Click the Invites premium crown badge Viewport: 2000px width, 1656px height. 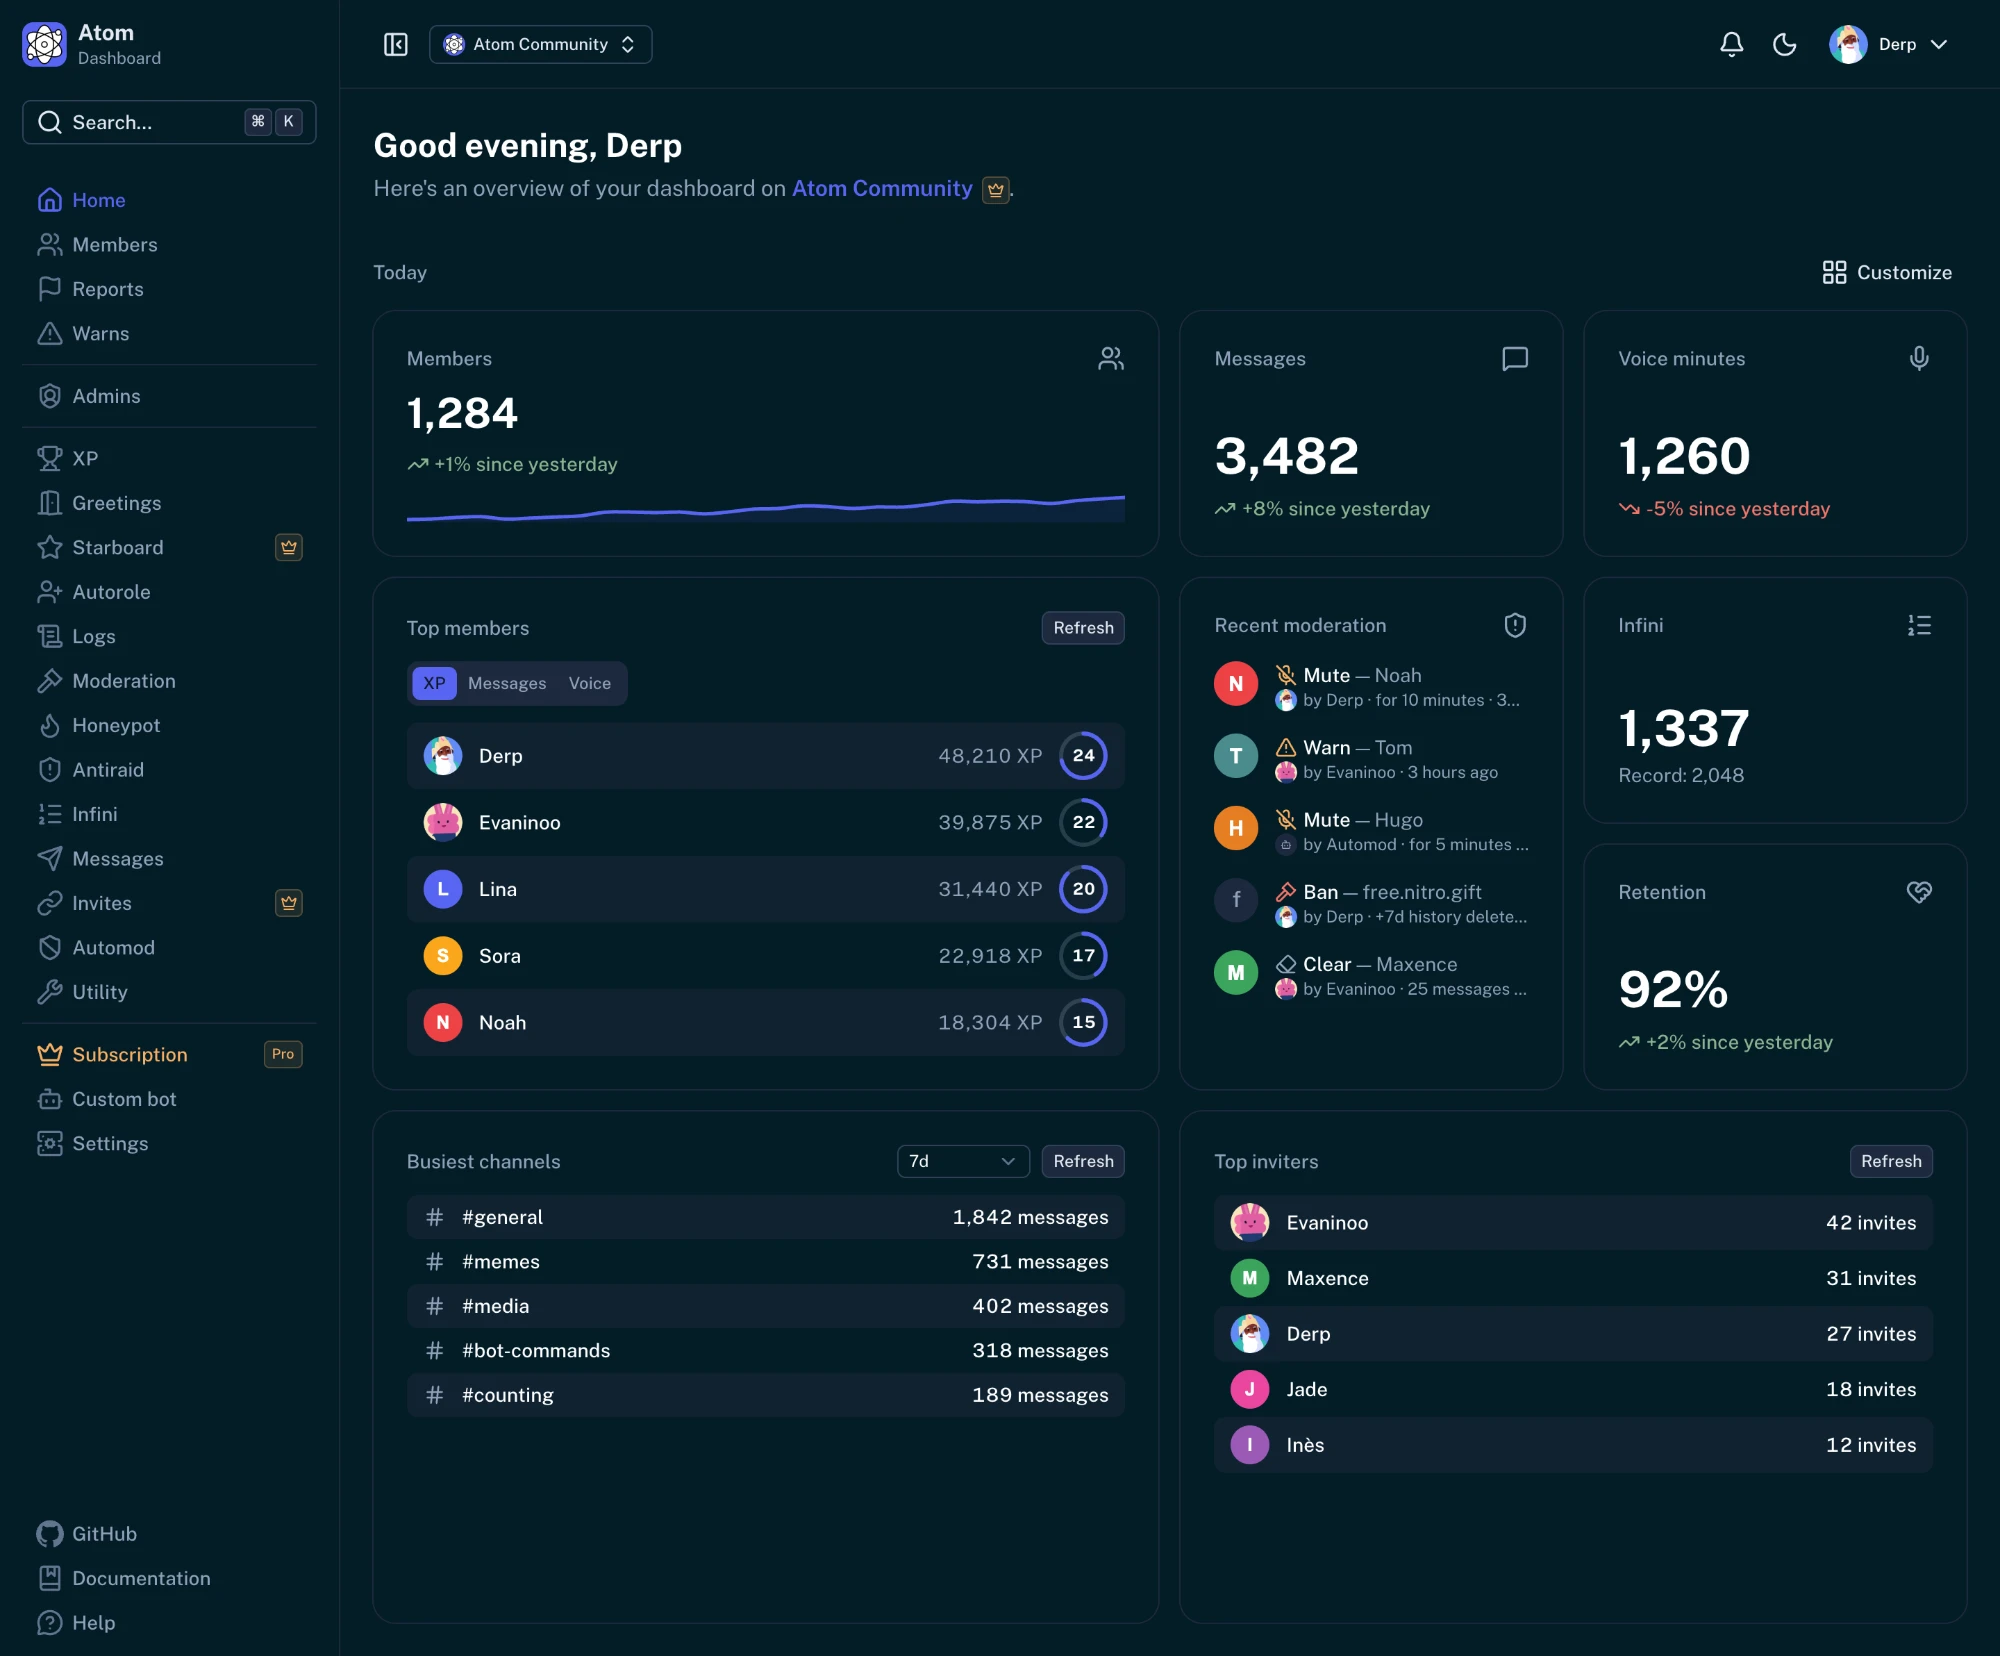click(x=289, y=903)
